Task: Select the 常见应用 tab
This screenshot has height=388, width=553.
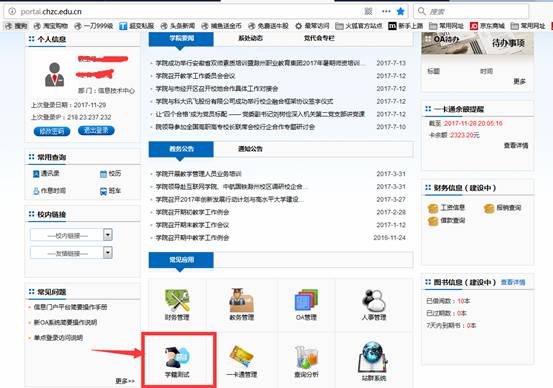Action: coord(181,260)
